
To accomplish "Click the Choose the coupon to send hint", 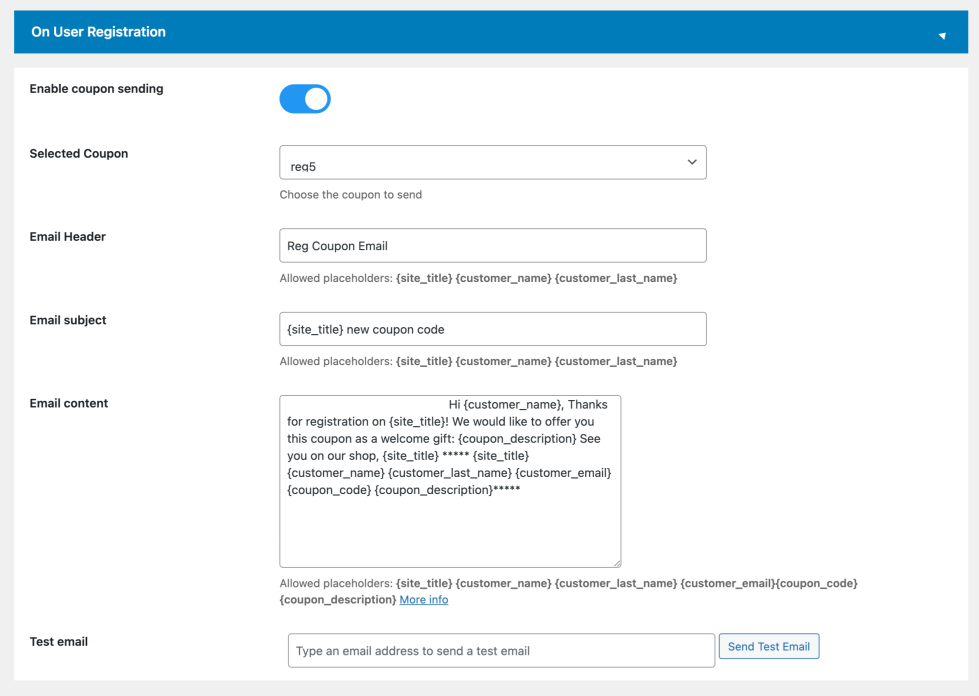I will 350,195.
